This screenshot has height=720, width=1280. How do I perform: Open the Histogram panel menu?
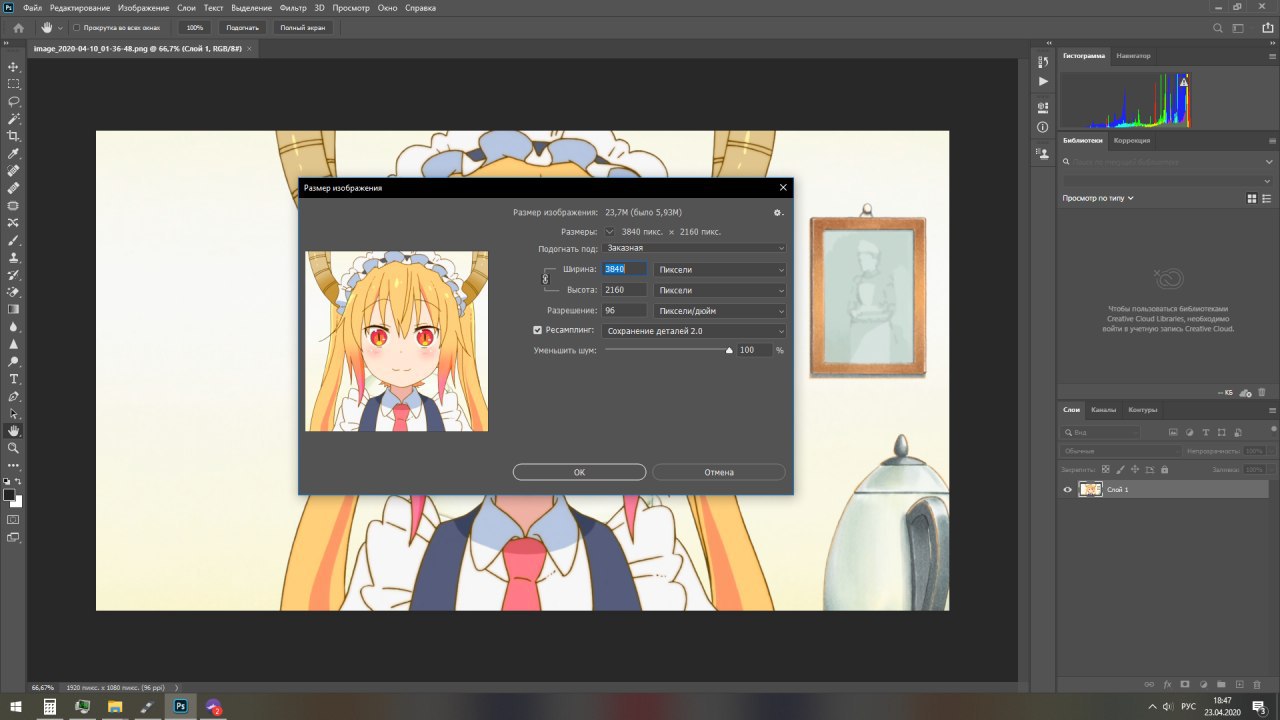point(1270,55)
